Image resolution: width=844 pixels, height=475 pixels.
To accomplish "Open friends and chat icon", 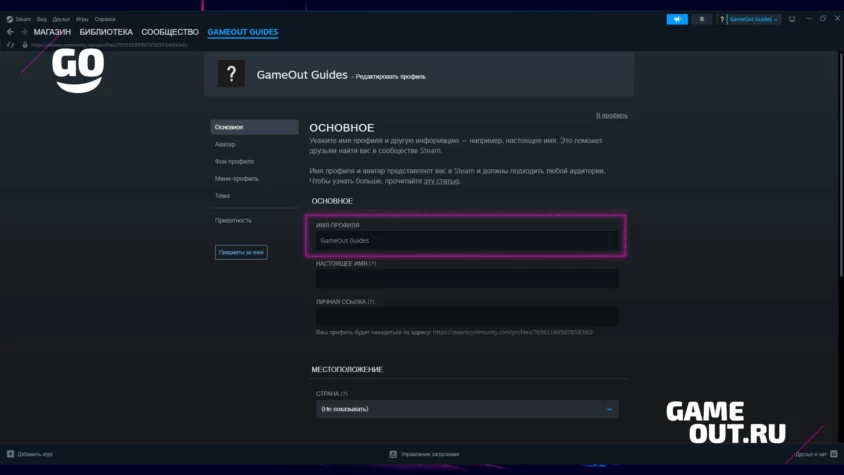I will pyautogui.click(x=834, y=454).
